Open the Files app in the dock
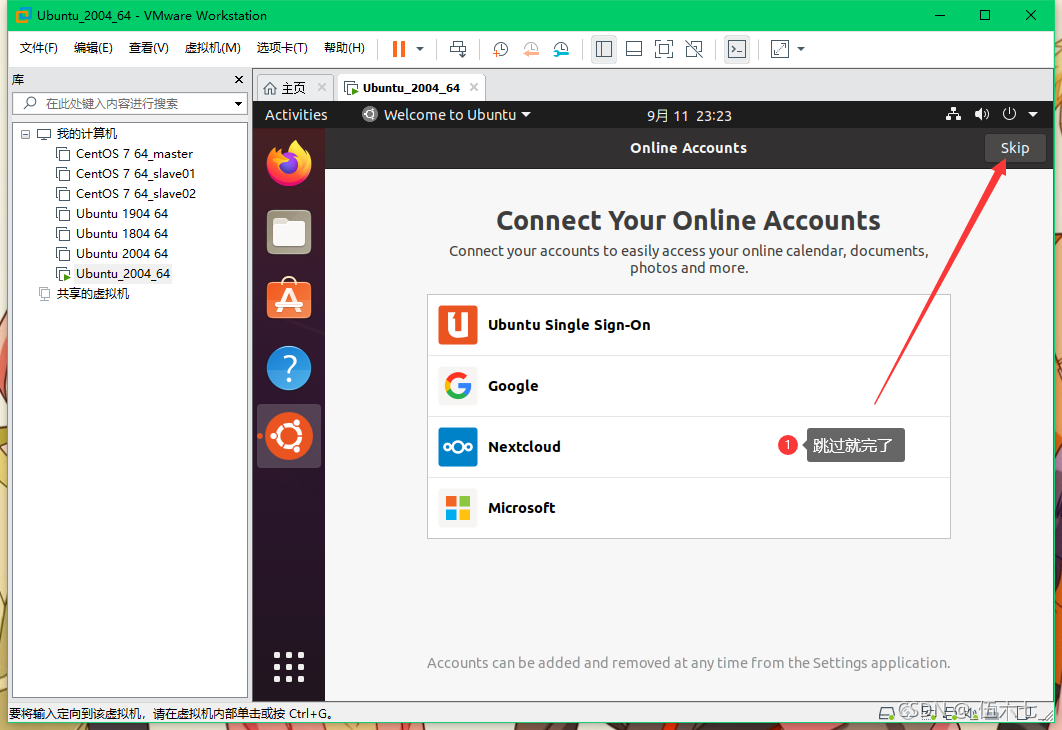Image resolution: width=1062 pixels, height=730 pixels. click(289, 232)
